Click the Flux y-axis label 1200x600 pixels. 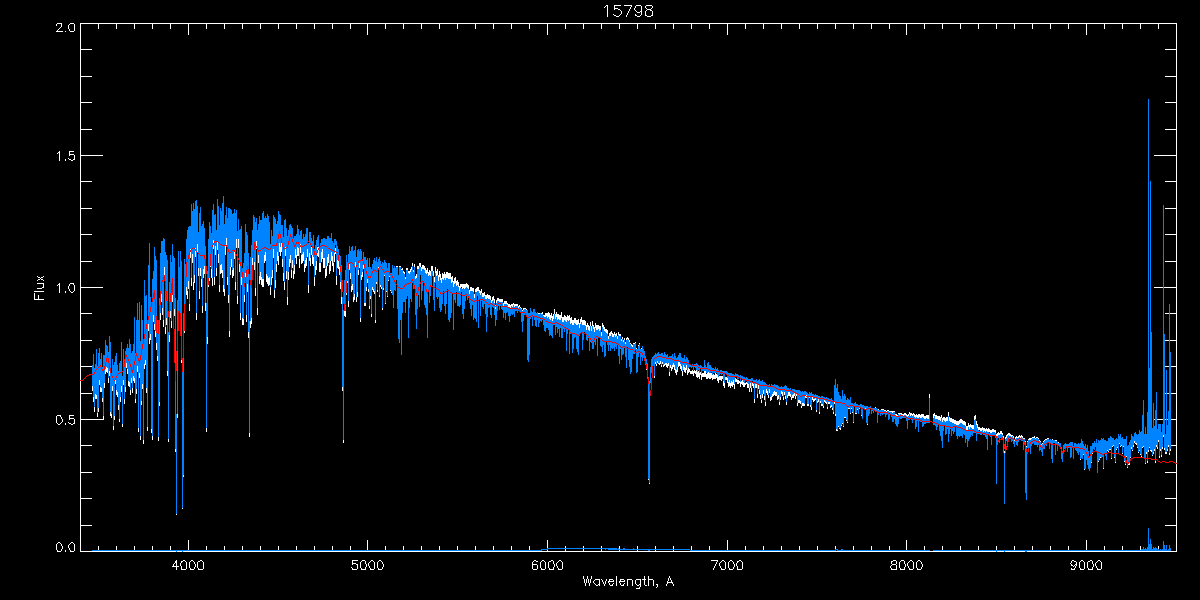40,288
